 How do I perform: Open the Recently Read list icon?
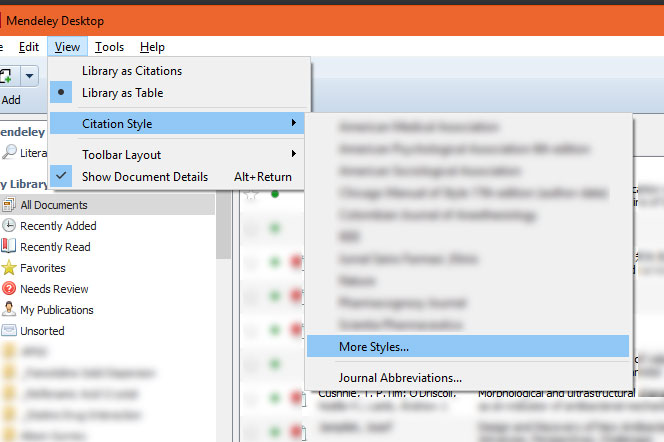tap(9, 247)
